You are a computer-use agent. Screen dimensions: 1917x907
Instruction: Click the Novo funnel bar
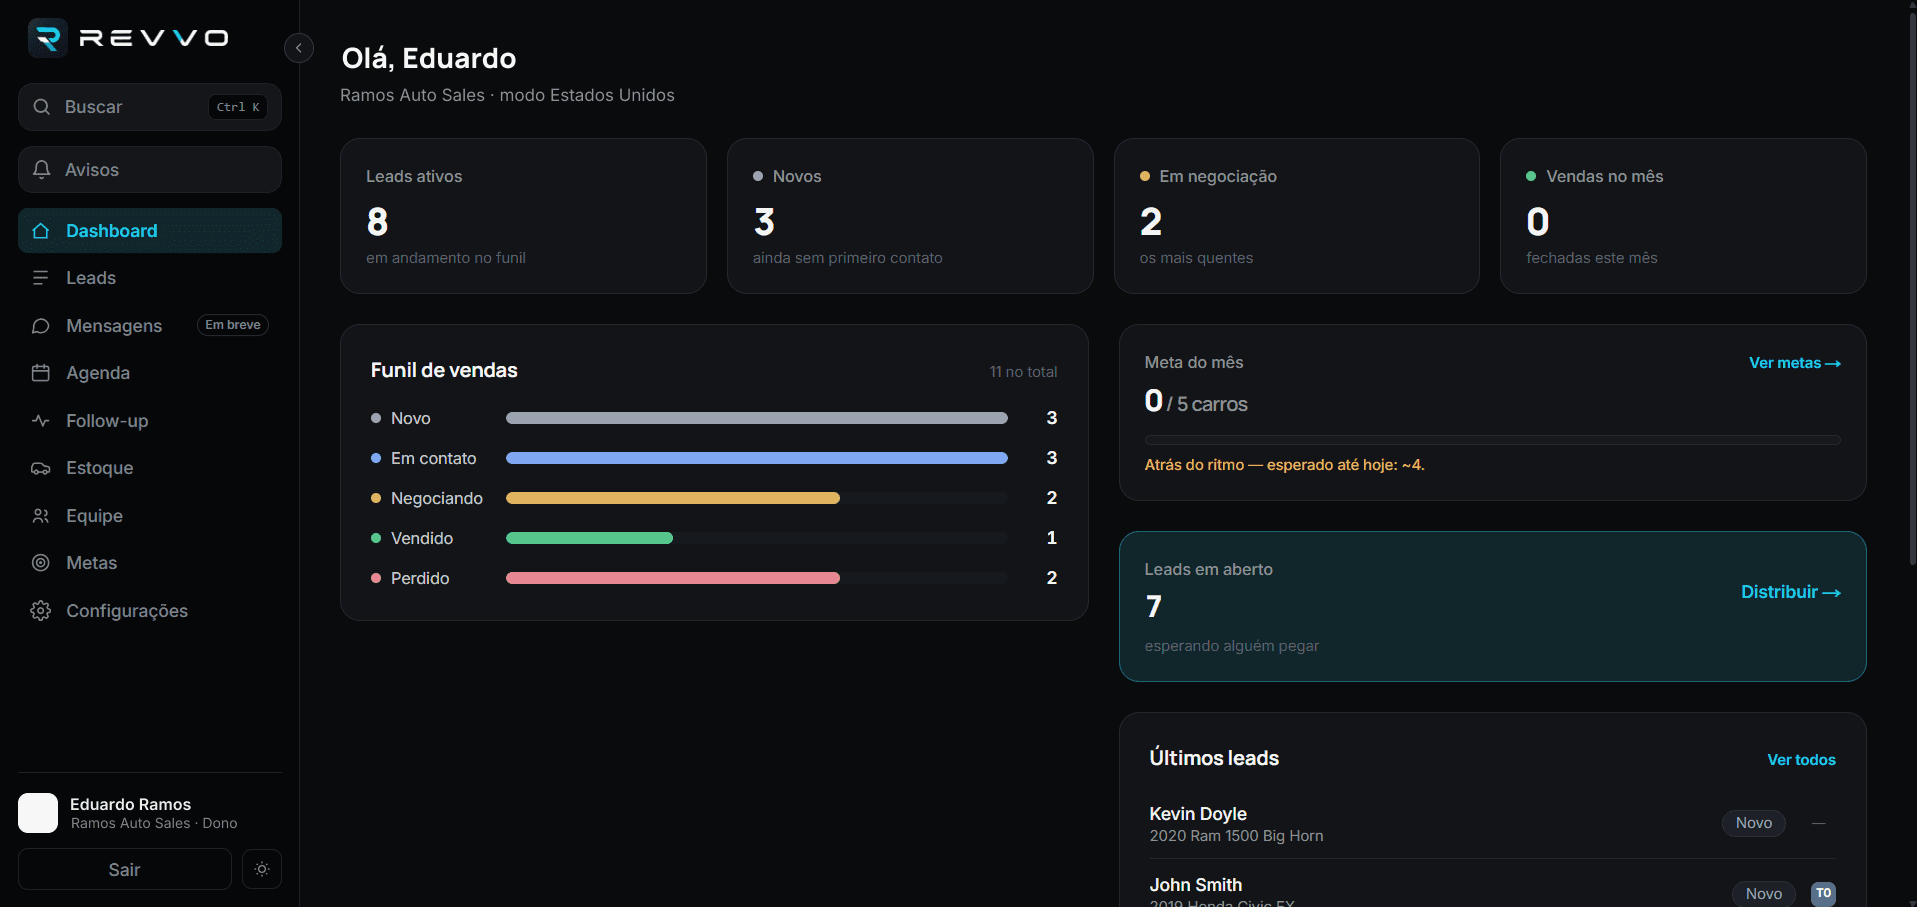757,418
